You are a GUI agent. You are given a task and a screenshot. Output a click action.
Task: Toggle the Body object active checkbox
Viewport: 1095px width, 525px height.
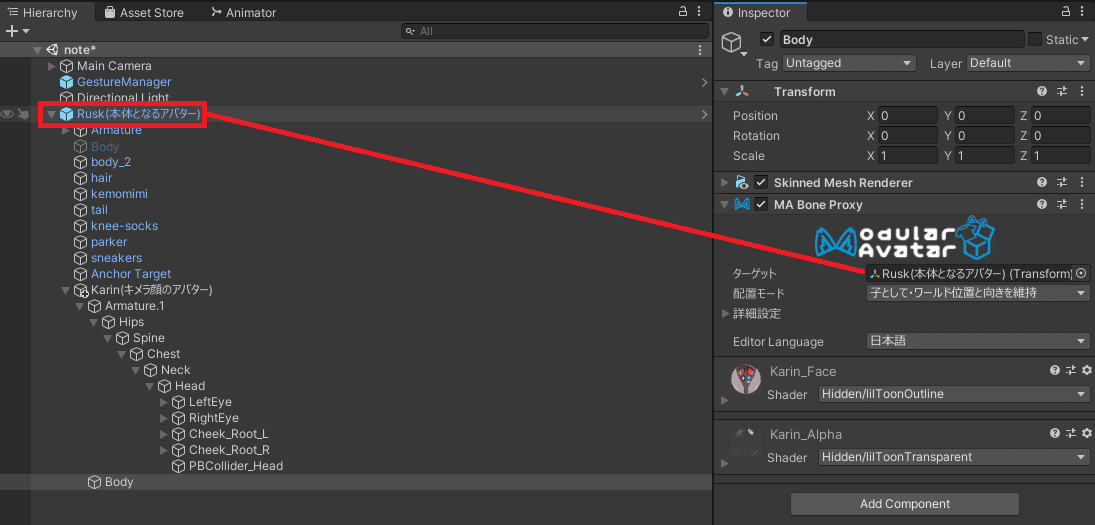[x=767, y=40]
